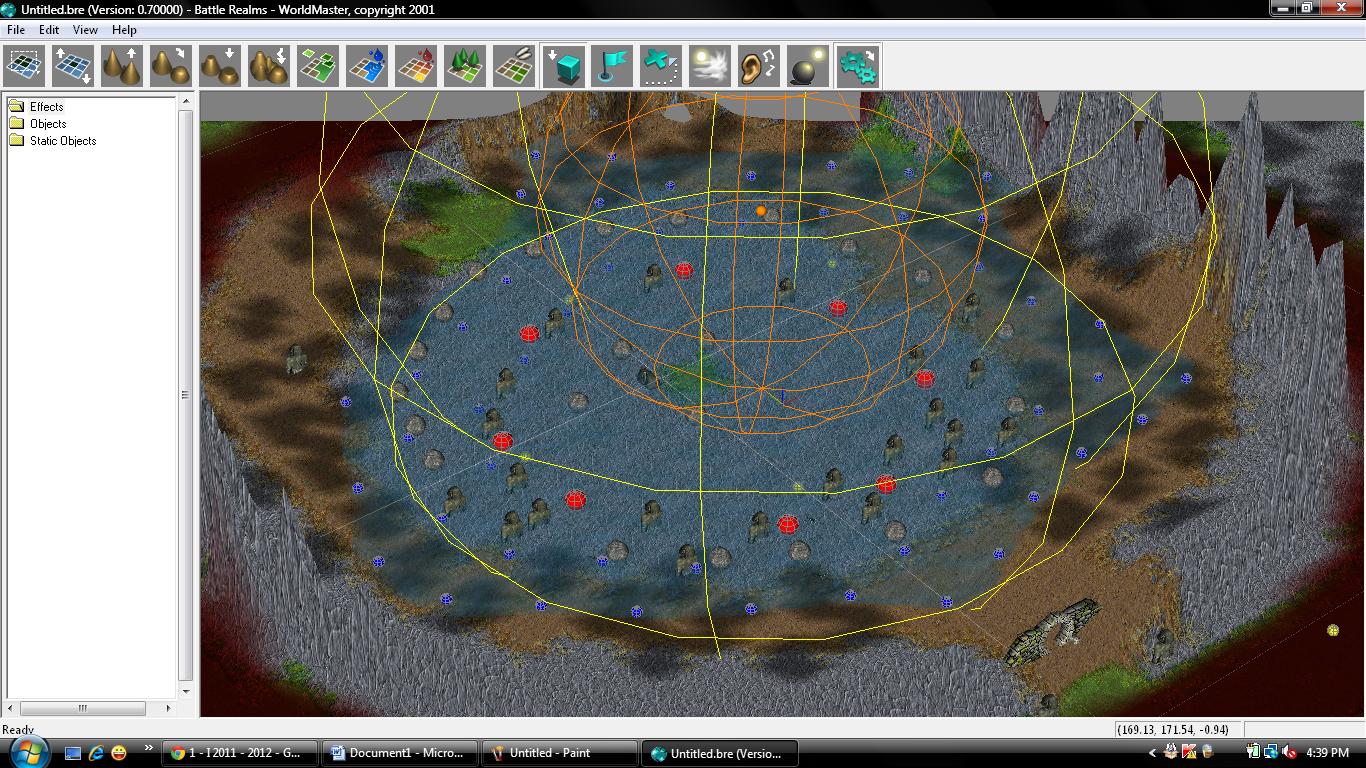The width and height of the screenshot is (1366, 768).
Task: Toggle the gears settings tool
Action: pos(858,66)
